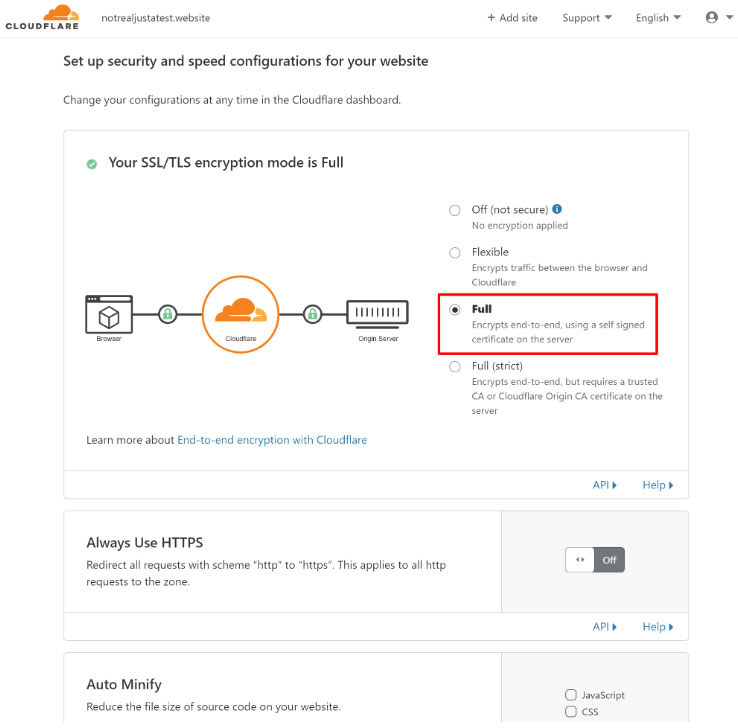Image resolution: width=738 pixels, height=728 pixels.
Task: Enable CSS Auto Minify checkbox
Action: coord(570,711)
